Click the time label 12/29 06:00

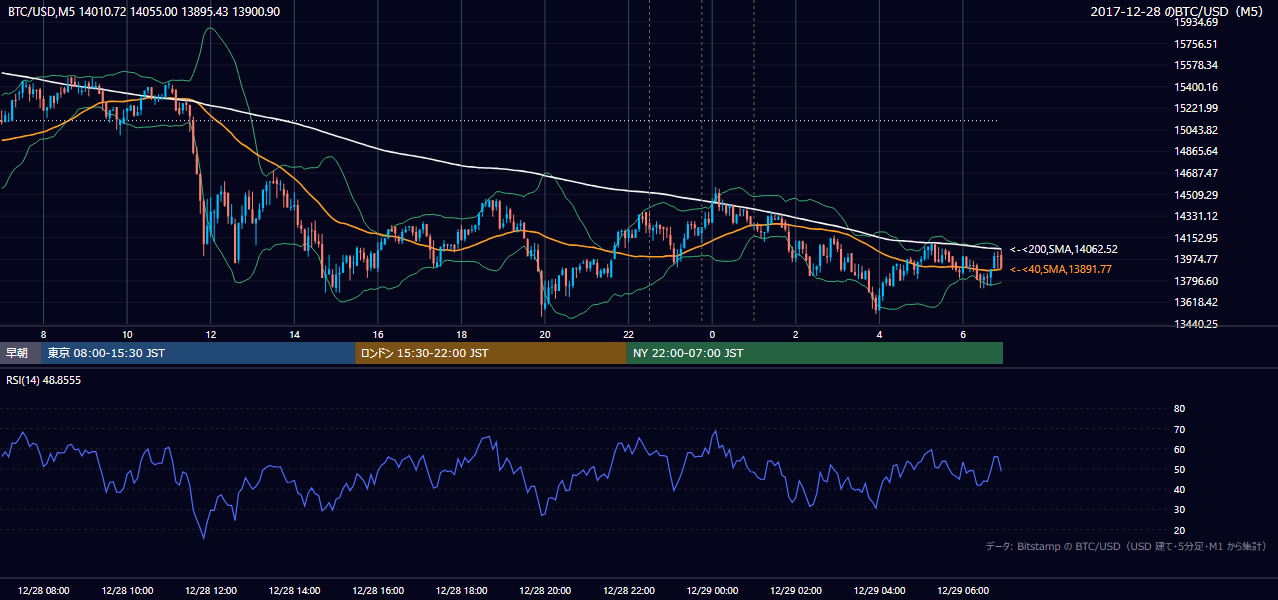click(963, 591)
